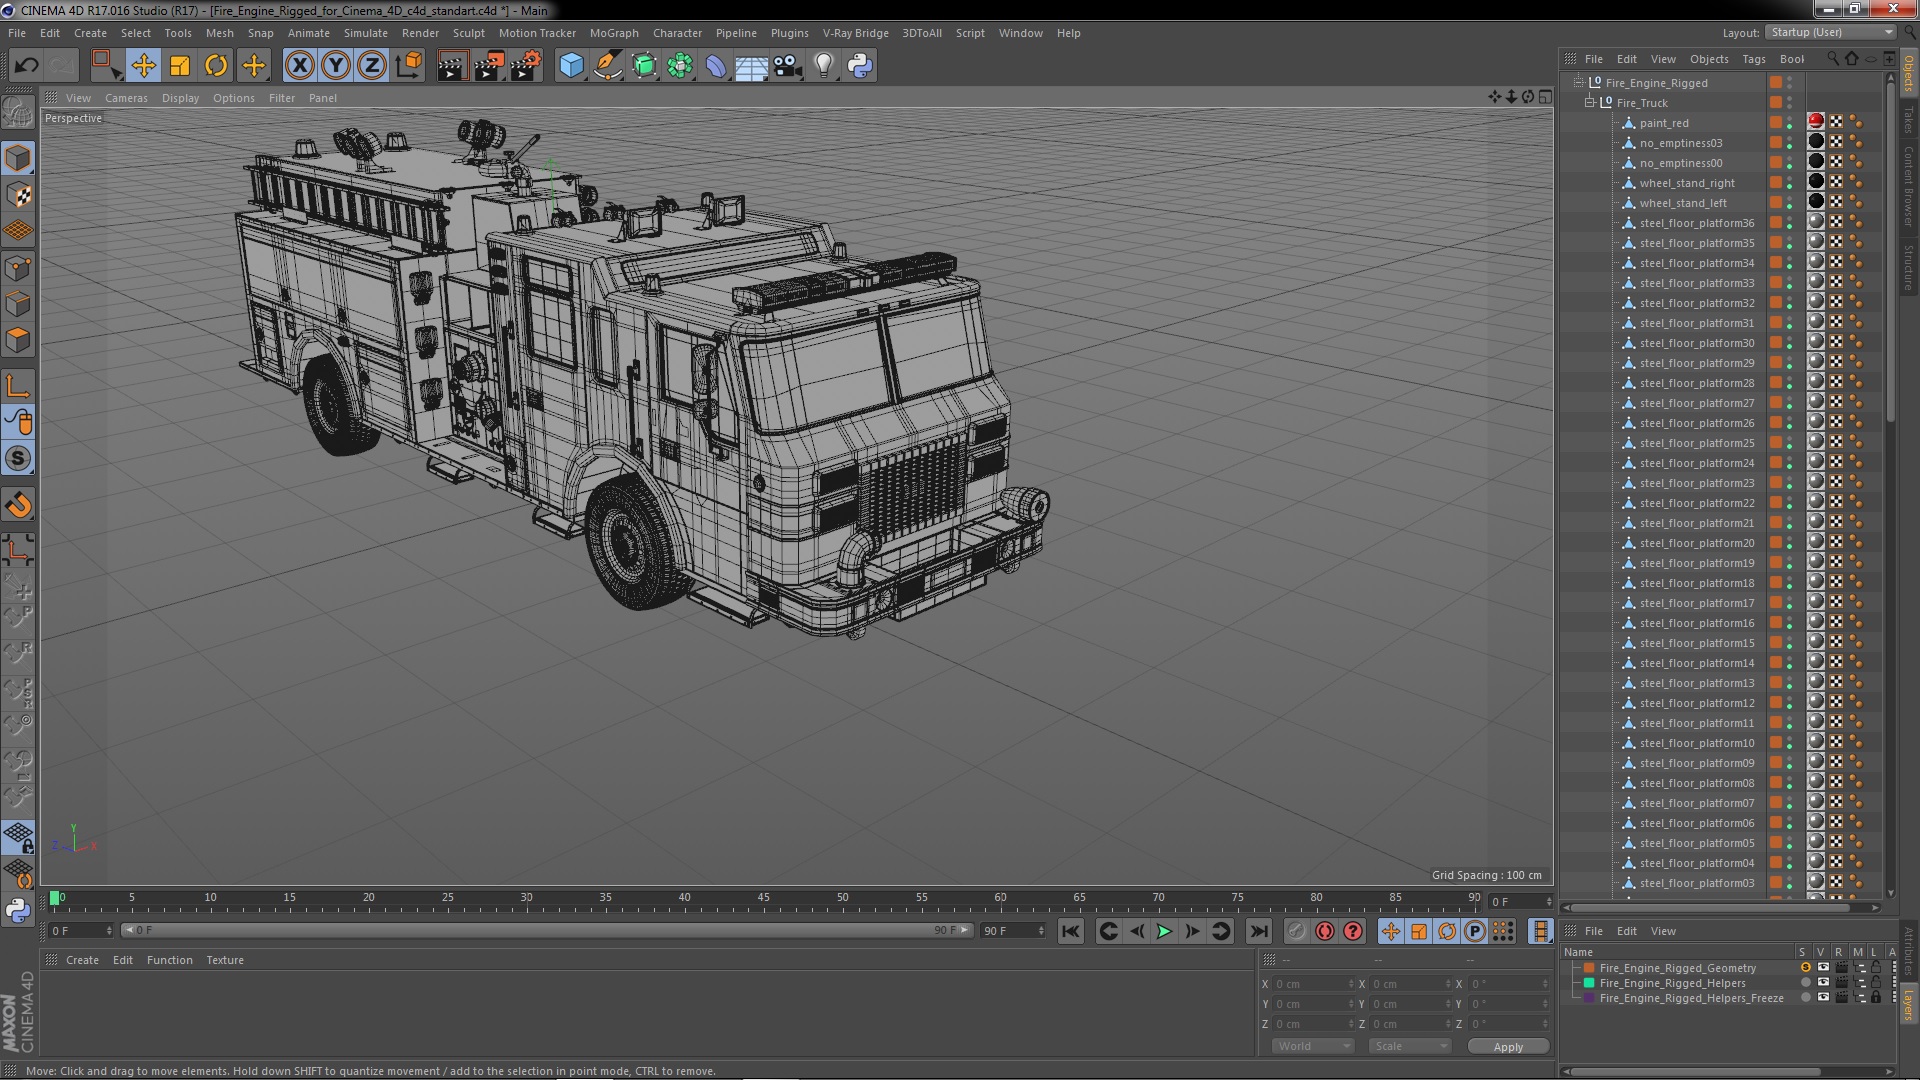
Task: Click the Apply button
Action: [x=1508, y=1046]
